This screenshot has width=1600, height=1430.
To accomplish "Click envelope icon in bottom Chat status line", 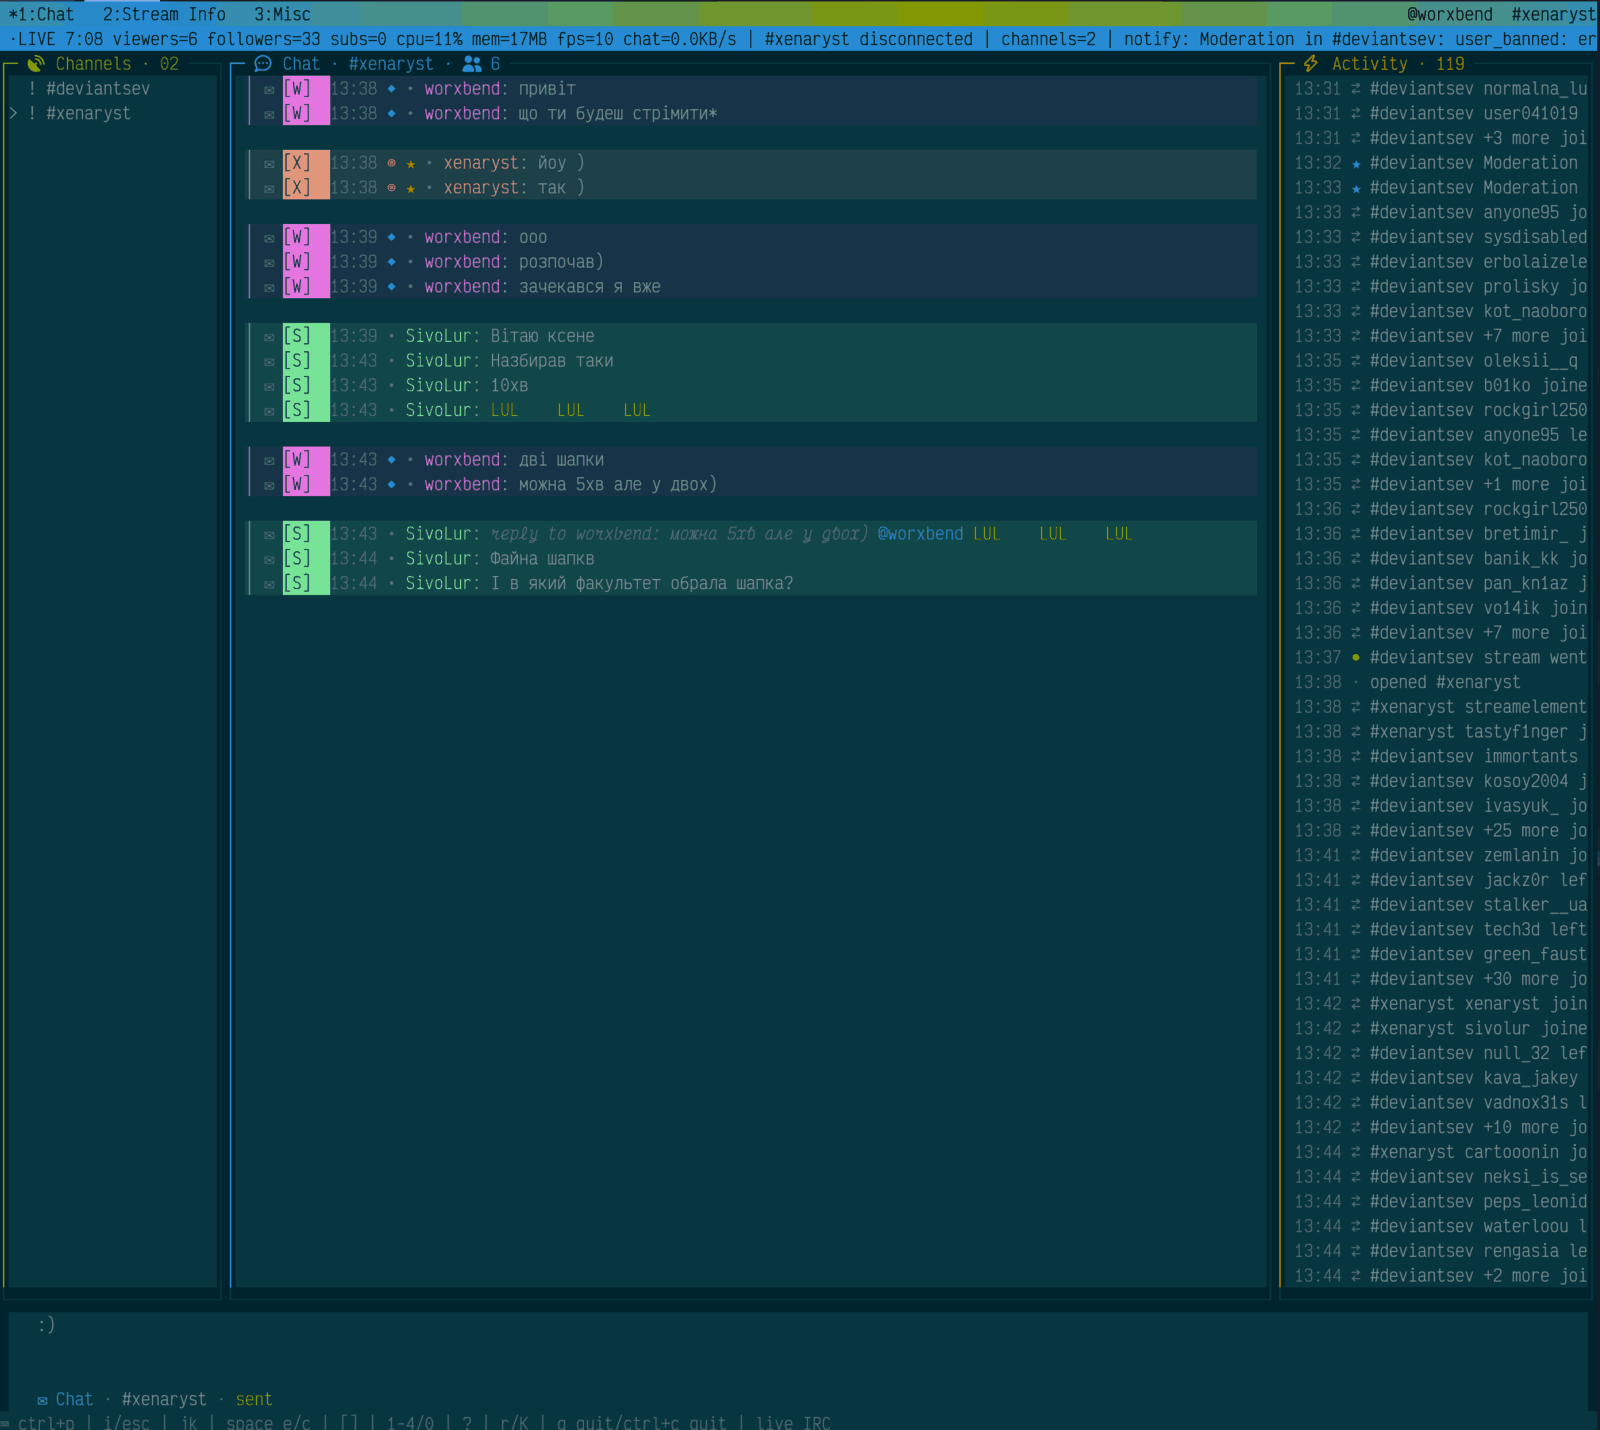I will [42, 1400].
